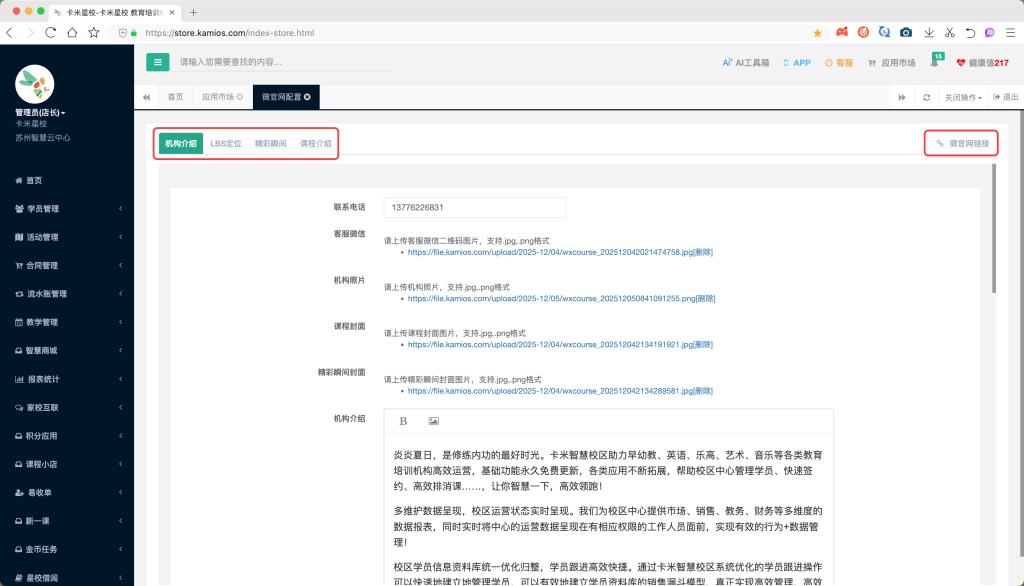Viewport: 1024px width, 586px height.
Task: Click the refresh icon in the tab bar
Action: point(927,97)
